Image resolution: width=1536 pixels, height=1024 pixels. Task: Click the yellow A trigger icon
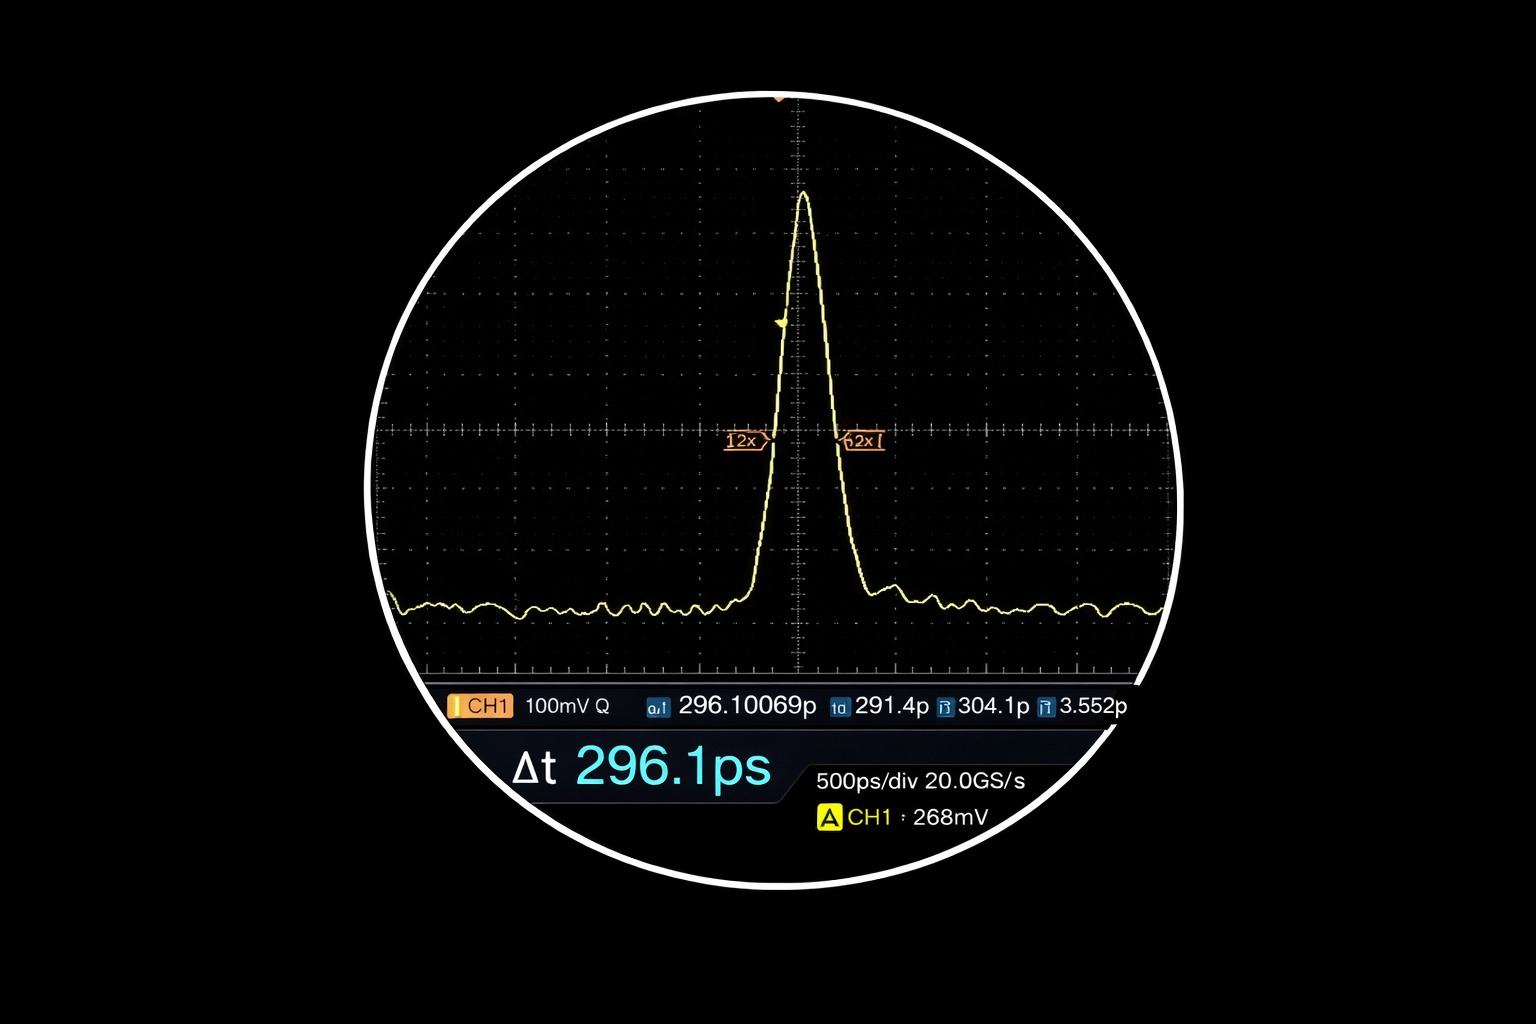(829, 817)
